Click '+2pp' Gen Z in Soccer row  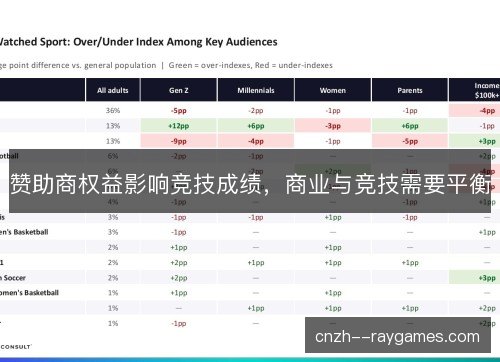[x=179, y=278]
